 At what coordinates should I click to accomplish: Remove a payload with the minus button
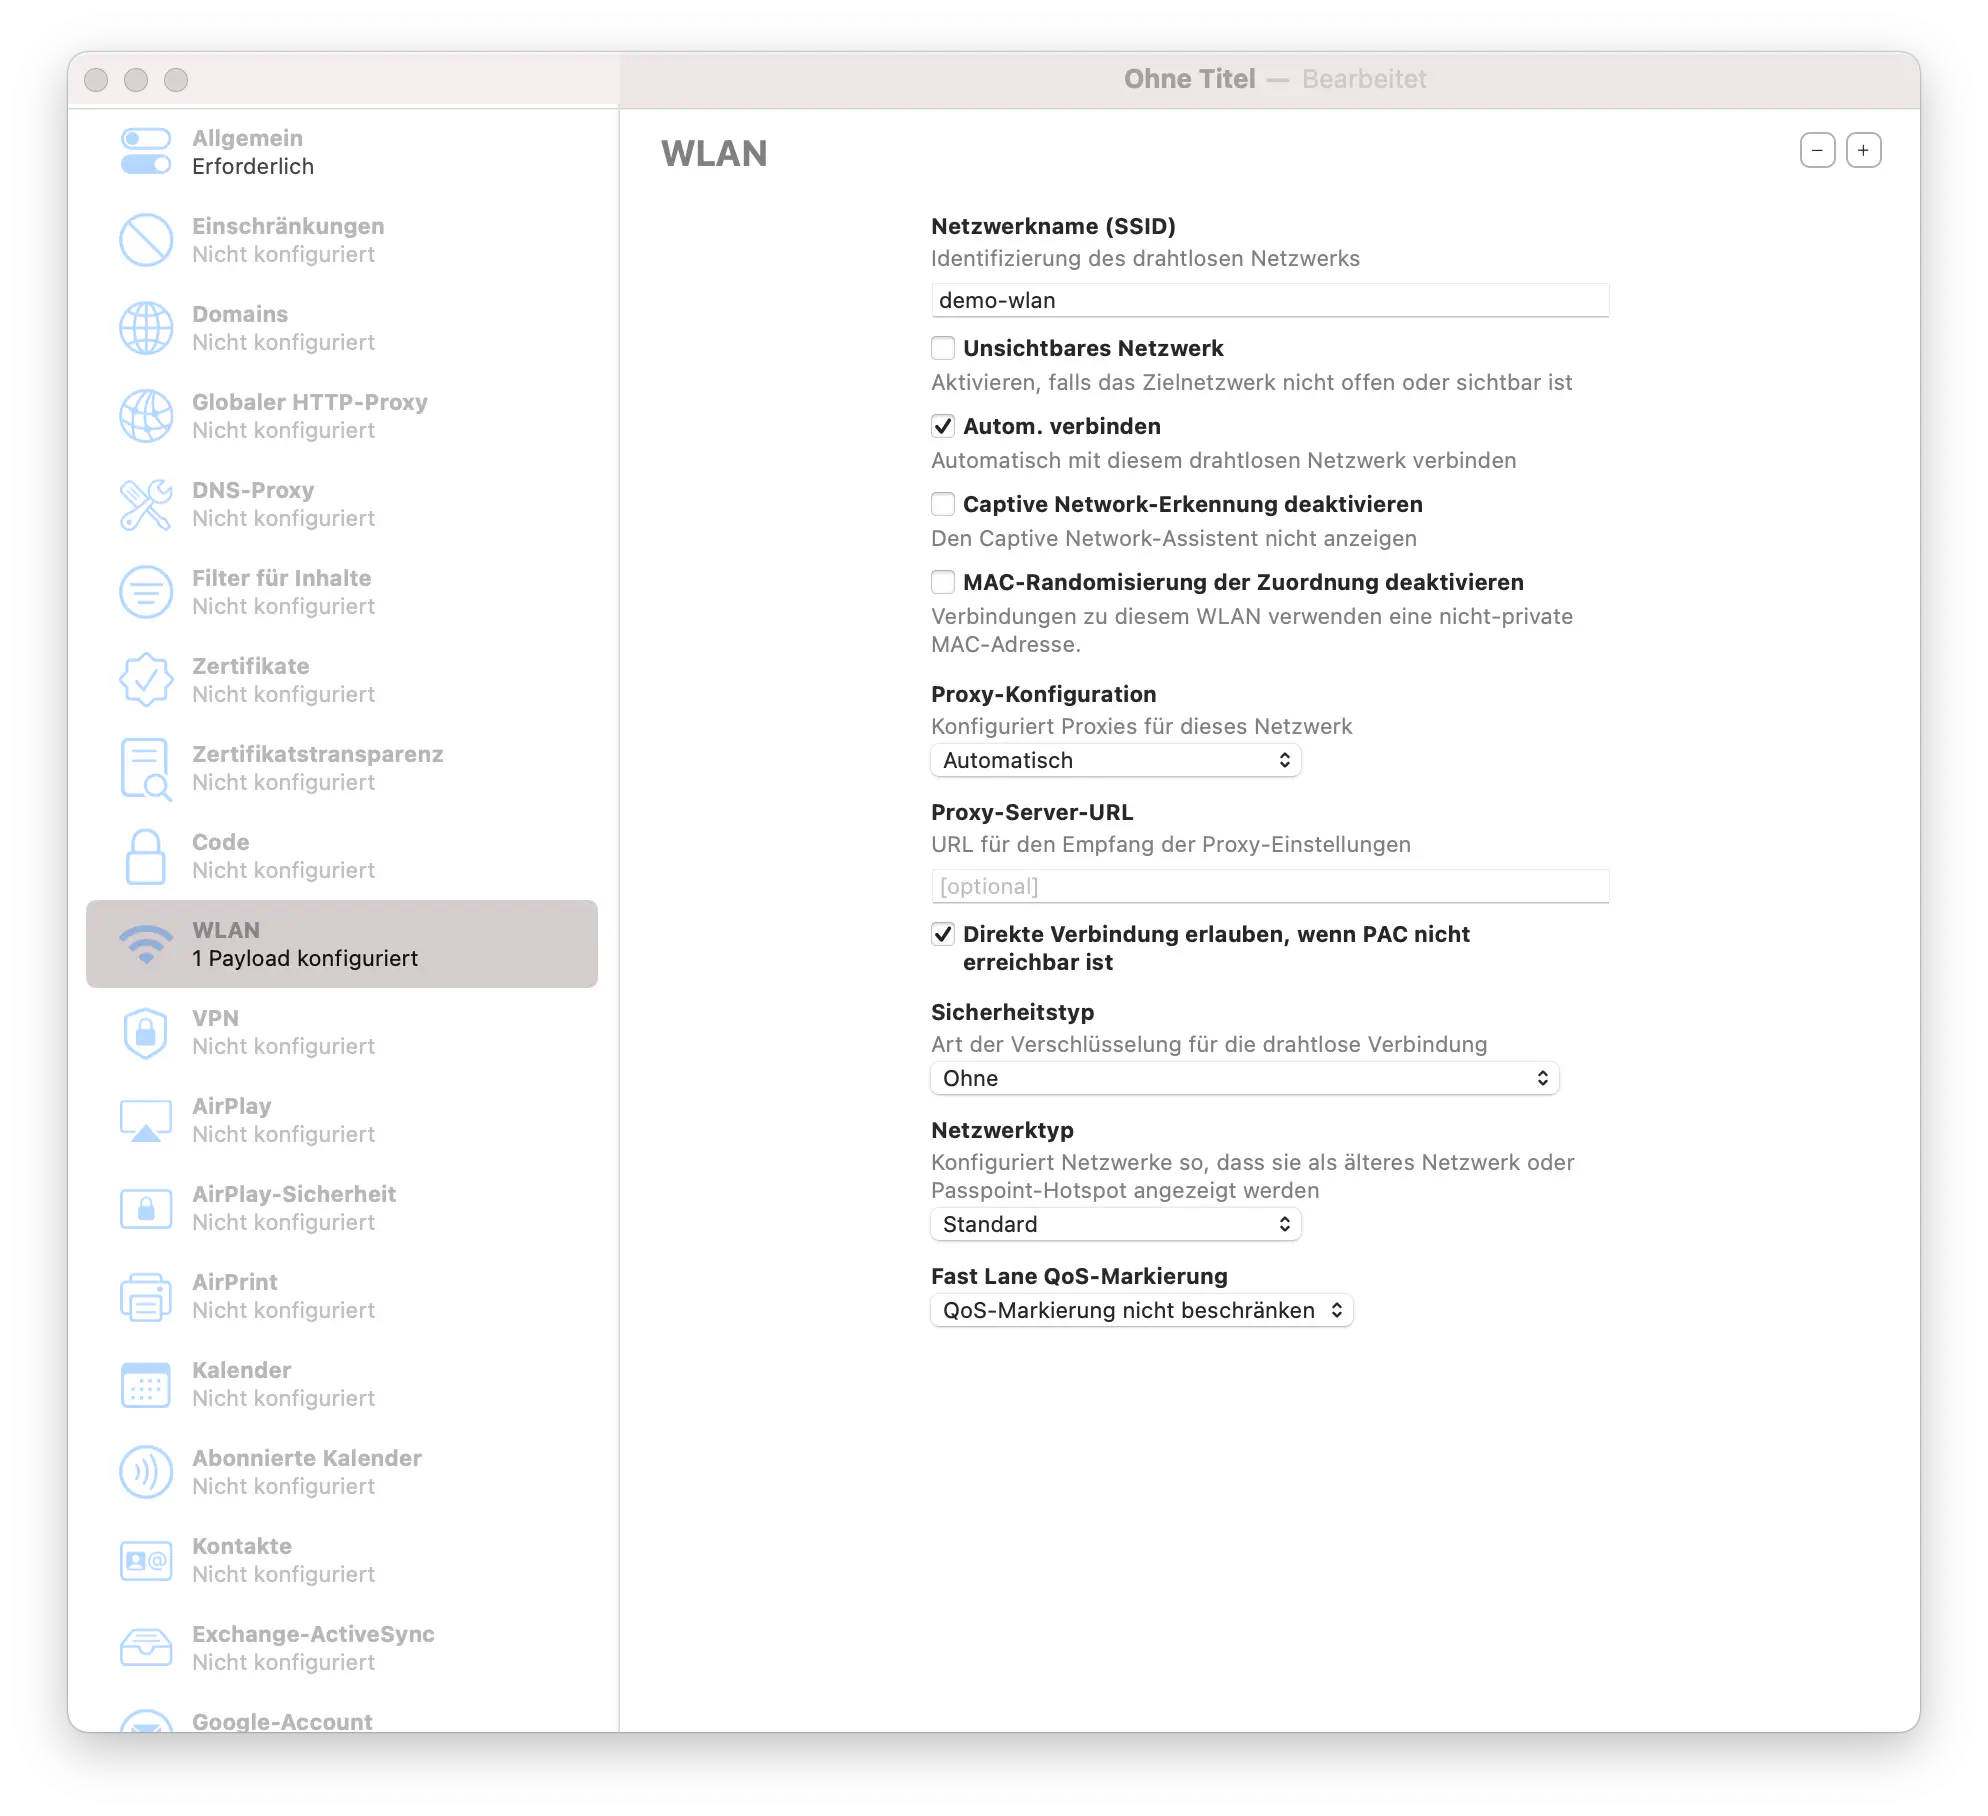coord(1817,150)
